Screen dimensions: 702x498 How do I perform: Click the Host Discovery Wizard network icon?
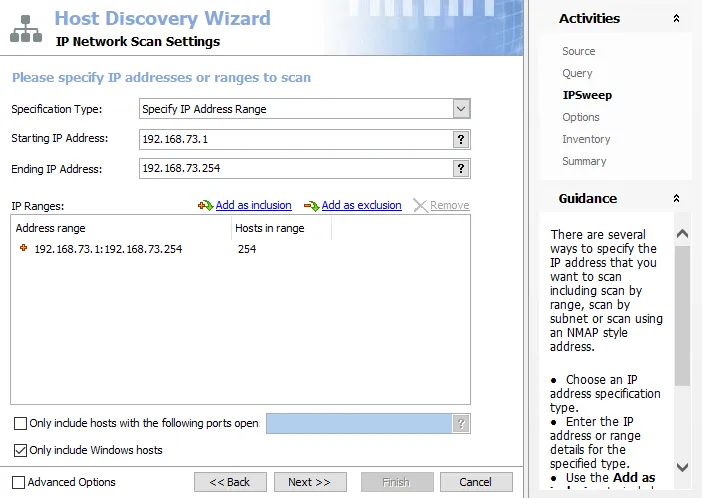click(x=26, y=29)
